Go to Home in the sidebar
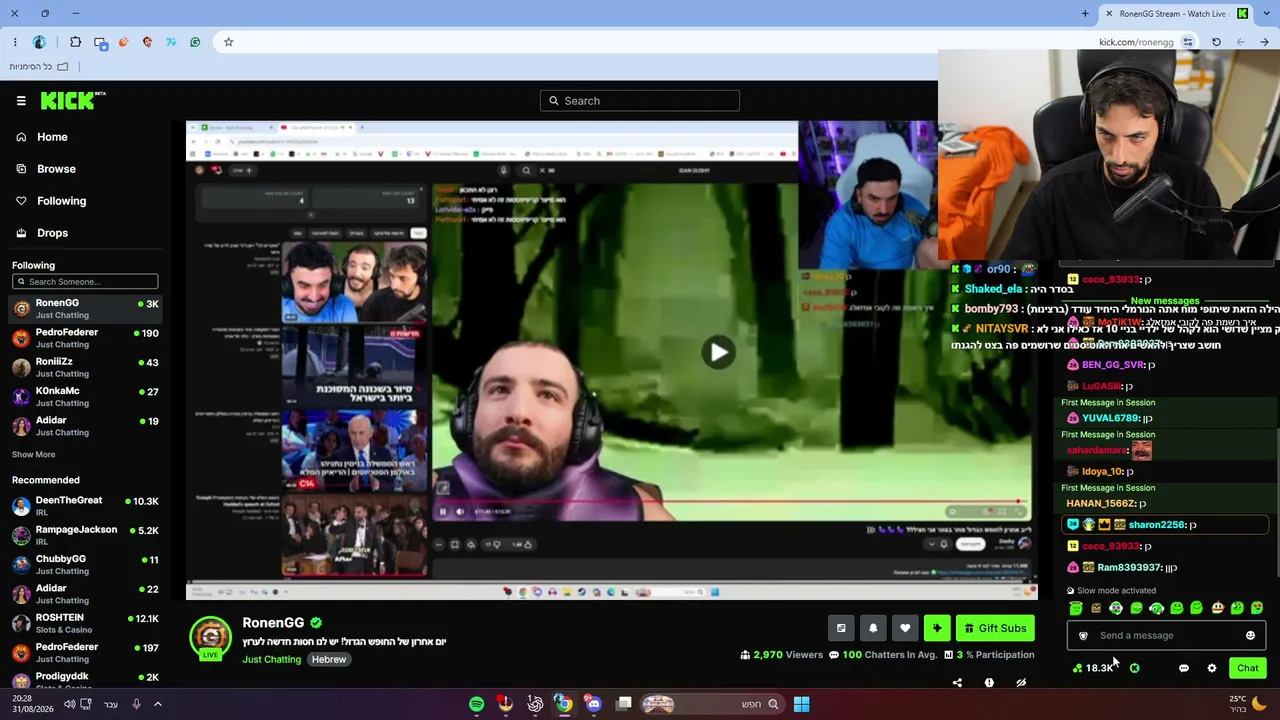The height and width of the screenshot is (720, 1280). pyautogui.click(x=52, y=137)
